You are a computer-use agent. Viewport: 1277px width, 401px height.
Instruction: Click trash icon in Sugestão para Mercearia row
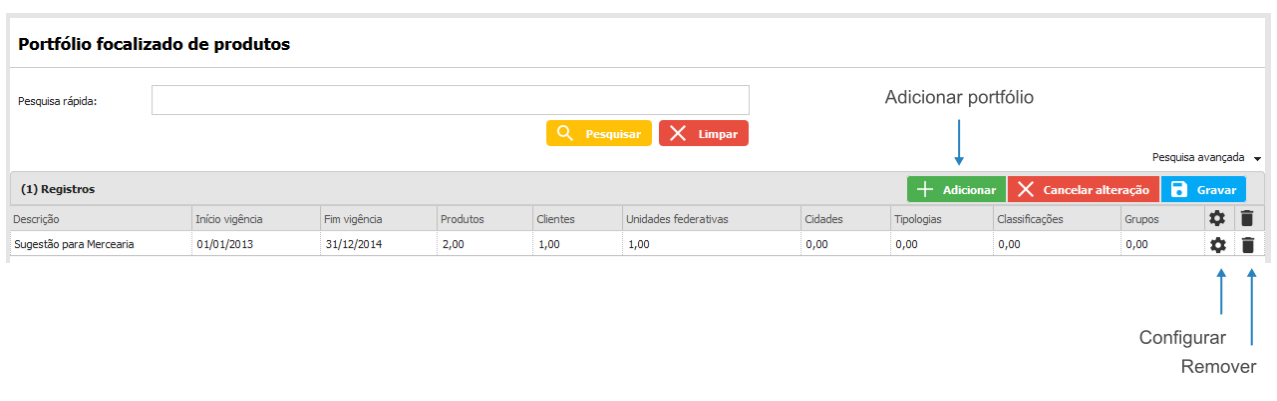[x=1247, y=245]
